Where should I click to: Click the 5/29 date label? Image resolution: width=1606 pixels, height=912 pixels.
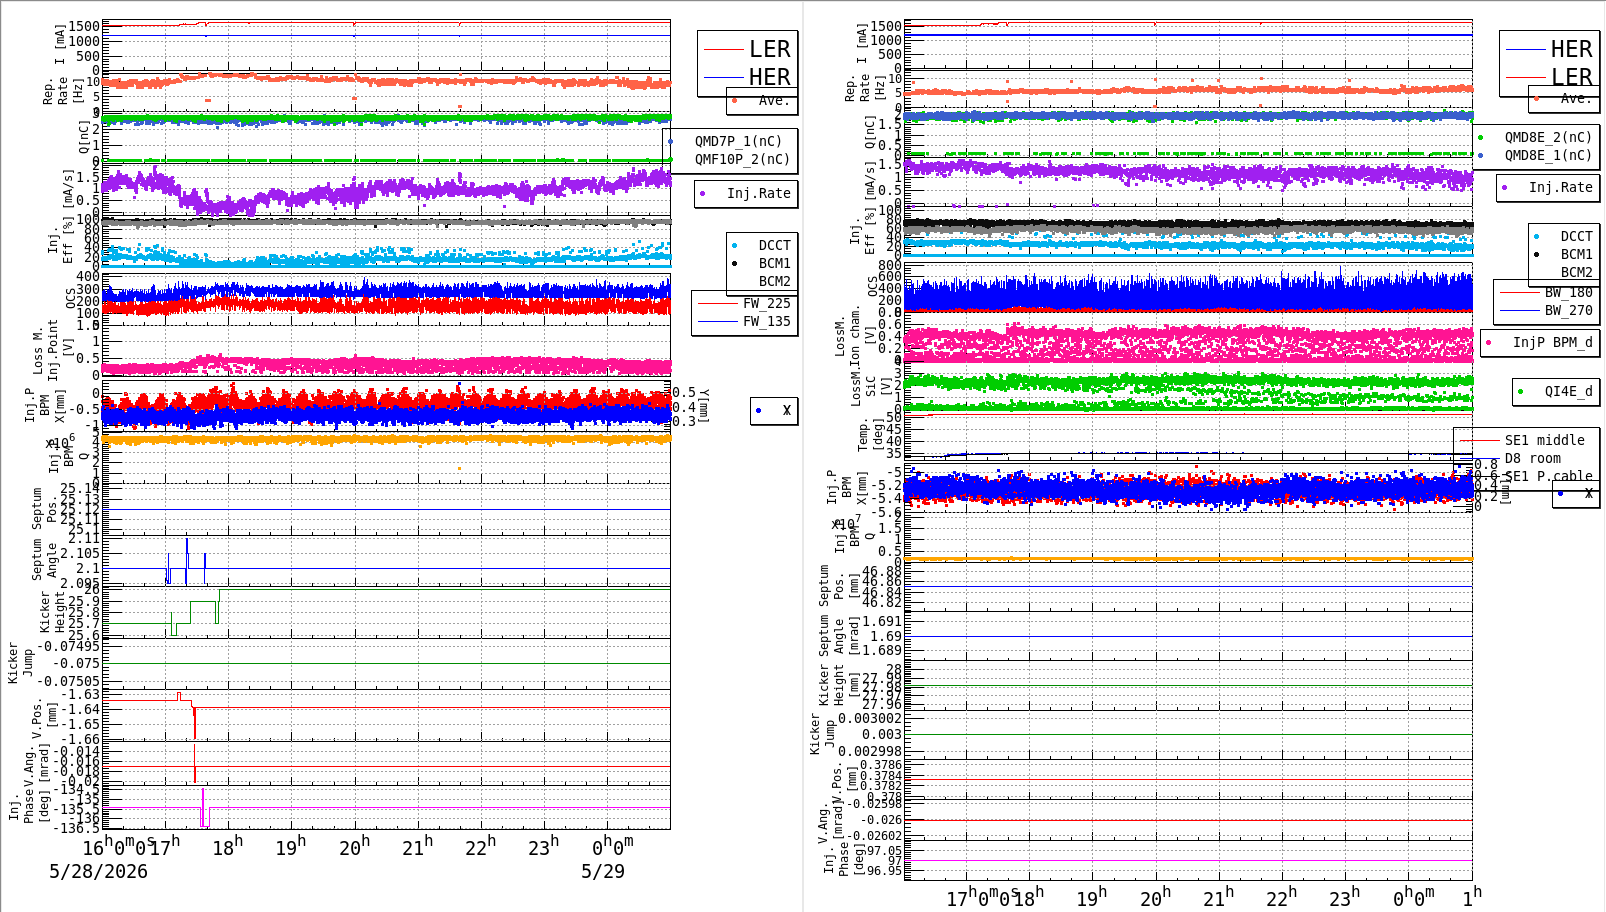(602, 871)
